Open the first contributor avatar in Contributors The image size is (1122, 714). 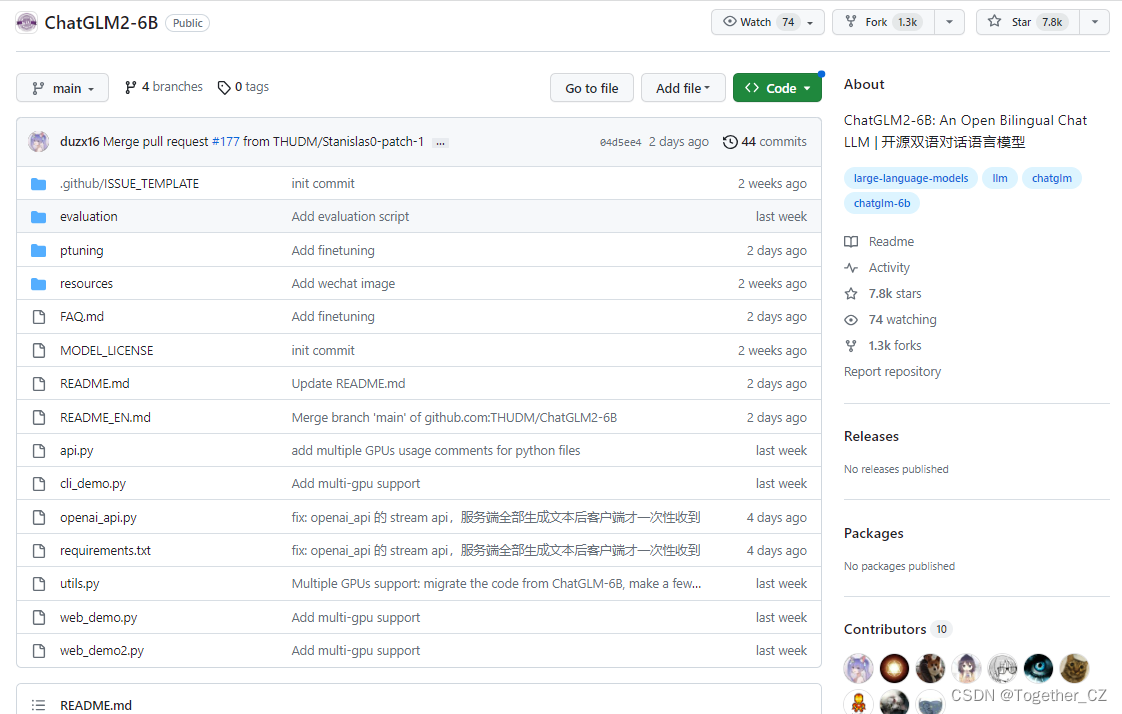(x=858, y=669)
